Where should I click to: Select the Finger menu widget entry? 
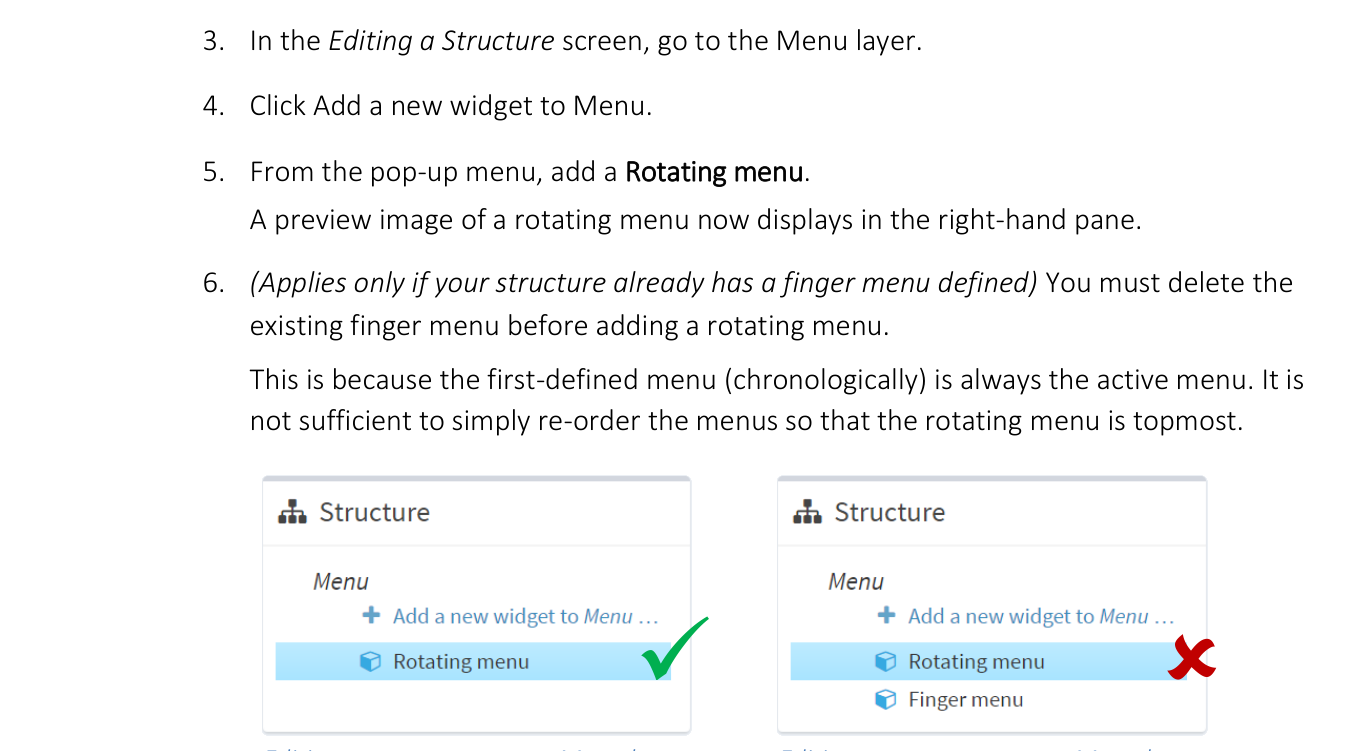click(x=964, y=699)
